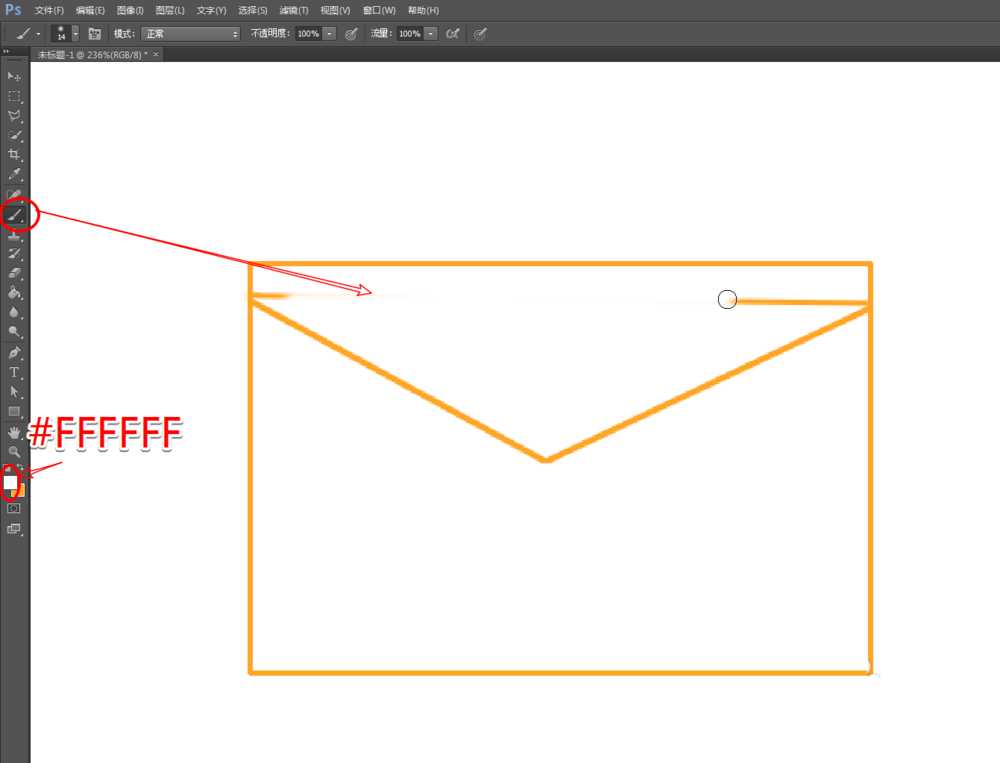Select the Crop tool
The height and width of the screenshot is (763, 1000).
14,154
